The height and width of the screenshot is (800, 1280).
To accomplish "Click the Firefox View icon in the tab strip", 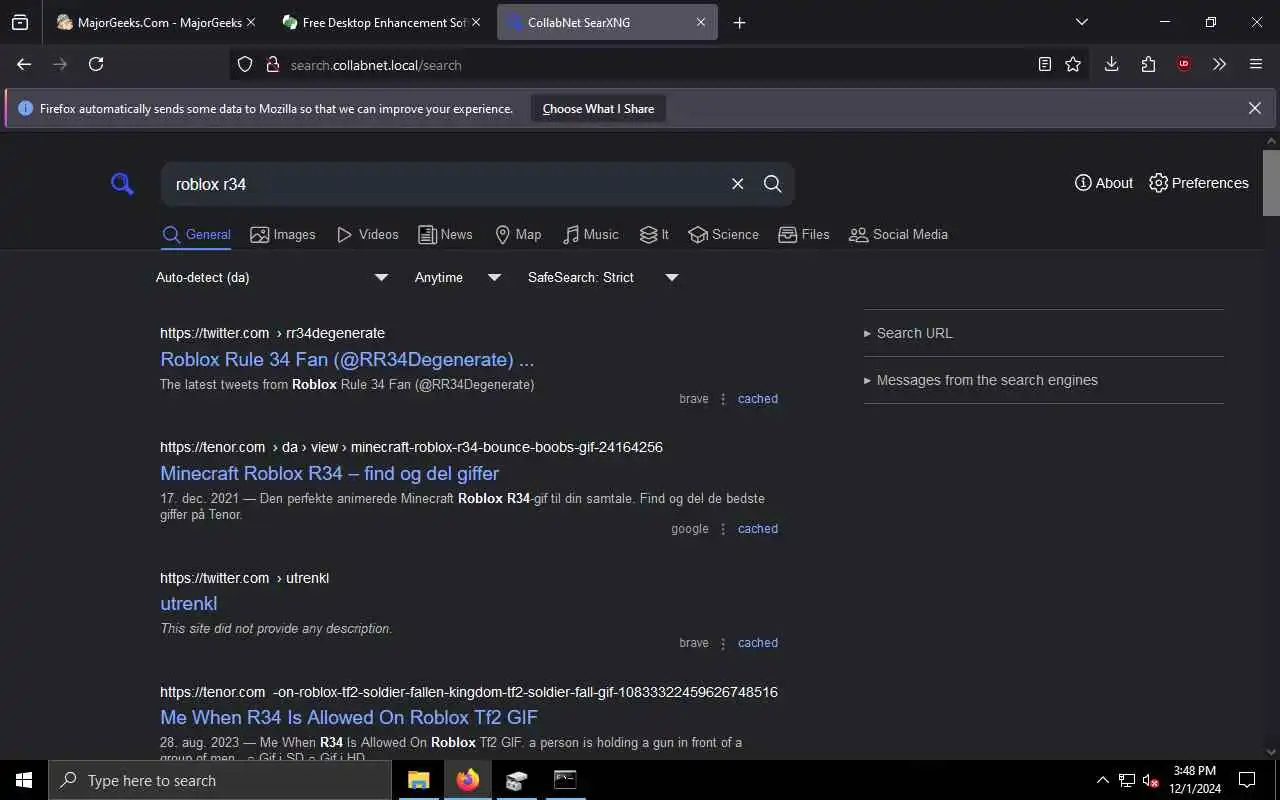I will [20, 22].
